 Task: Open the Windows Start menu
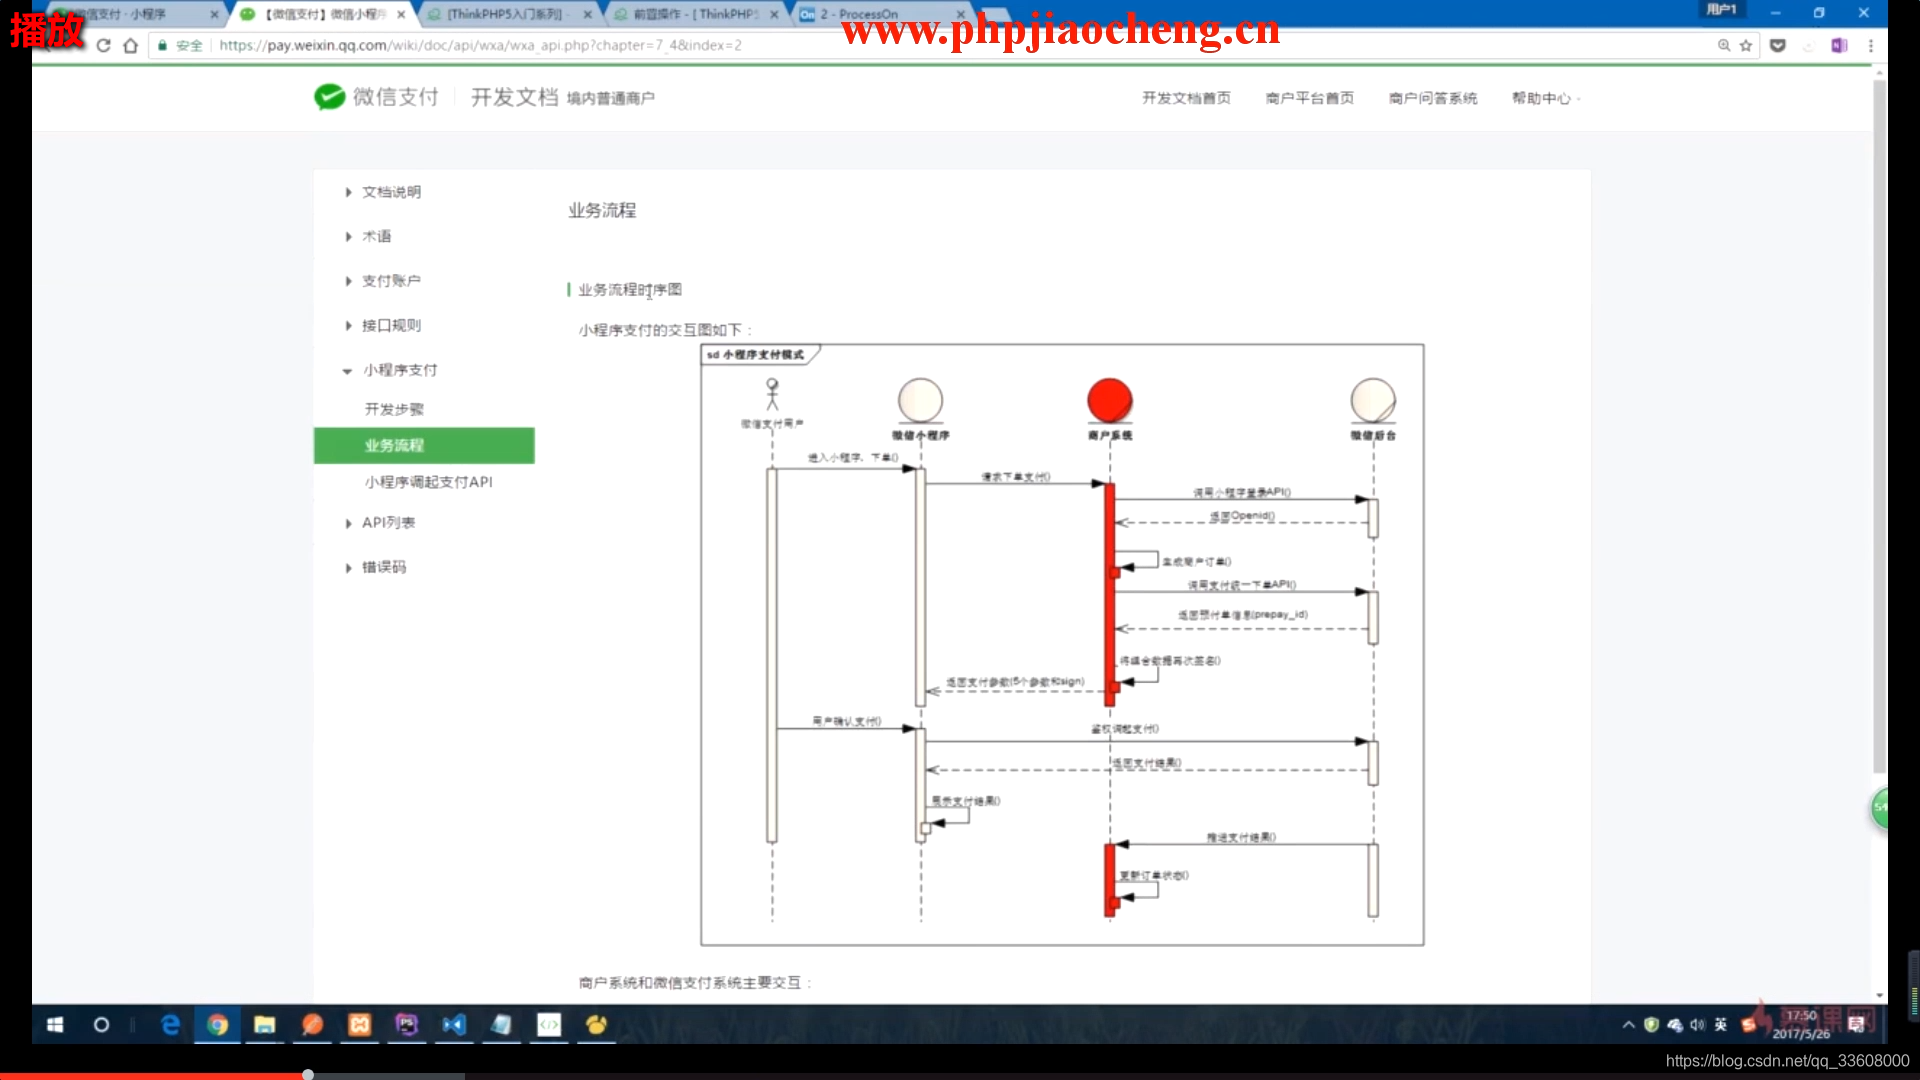55,1024
